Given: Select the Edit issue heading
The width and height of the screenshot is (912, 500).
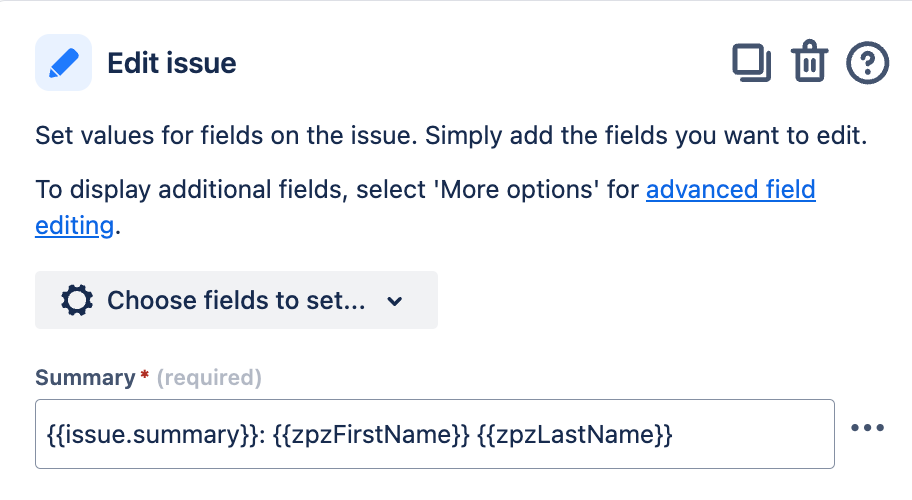Looking at the screenshot, I should [x=172, y=63].
